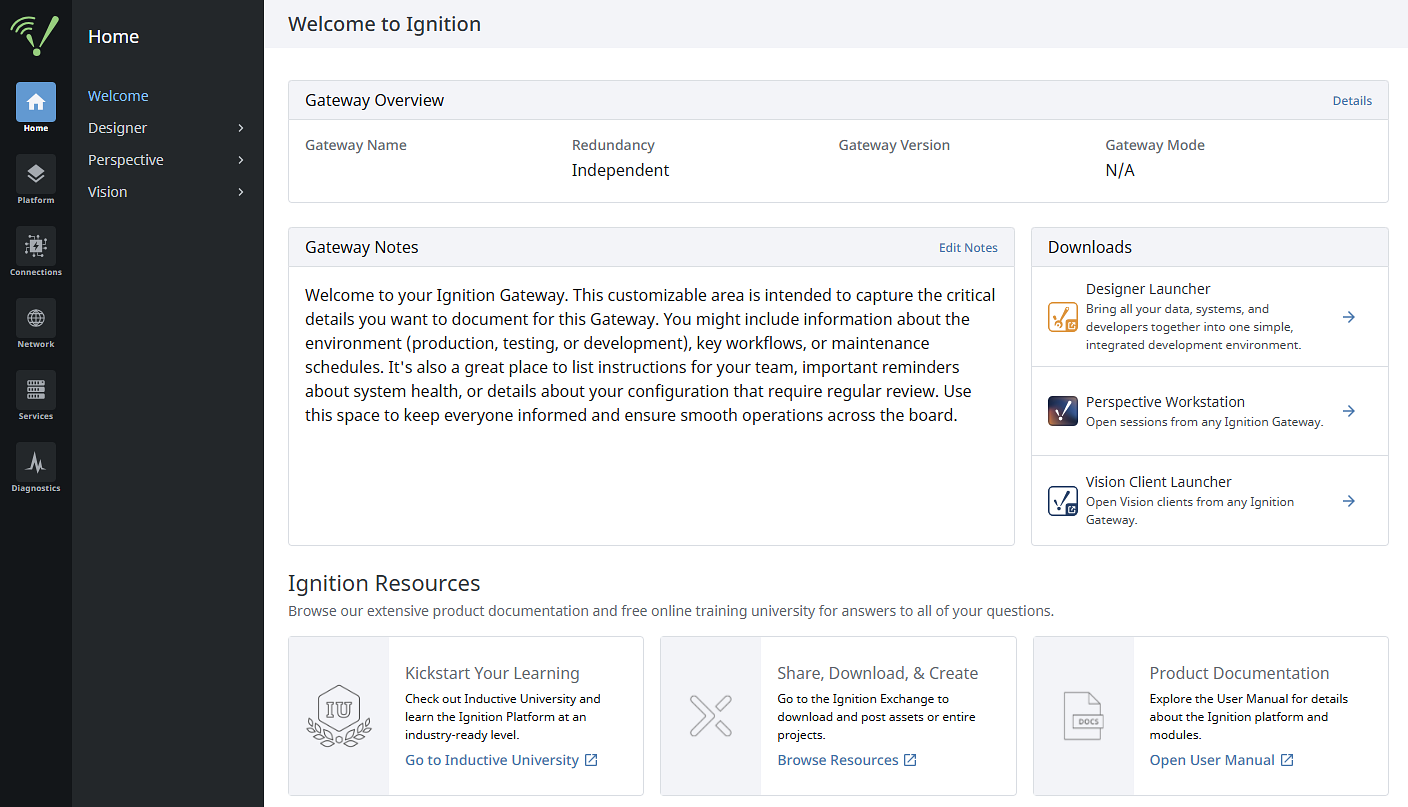
Task: Click the Share, Download, & Create heading
Action: pos(878,673)
